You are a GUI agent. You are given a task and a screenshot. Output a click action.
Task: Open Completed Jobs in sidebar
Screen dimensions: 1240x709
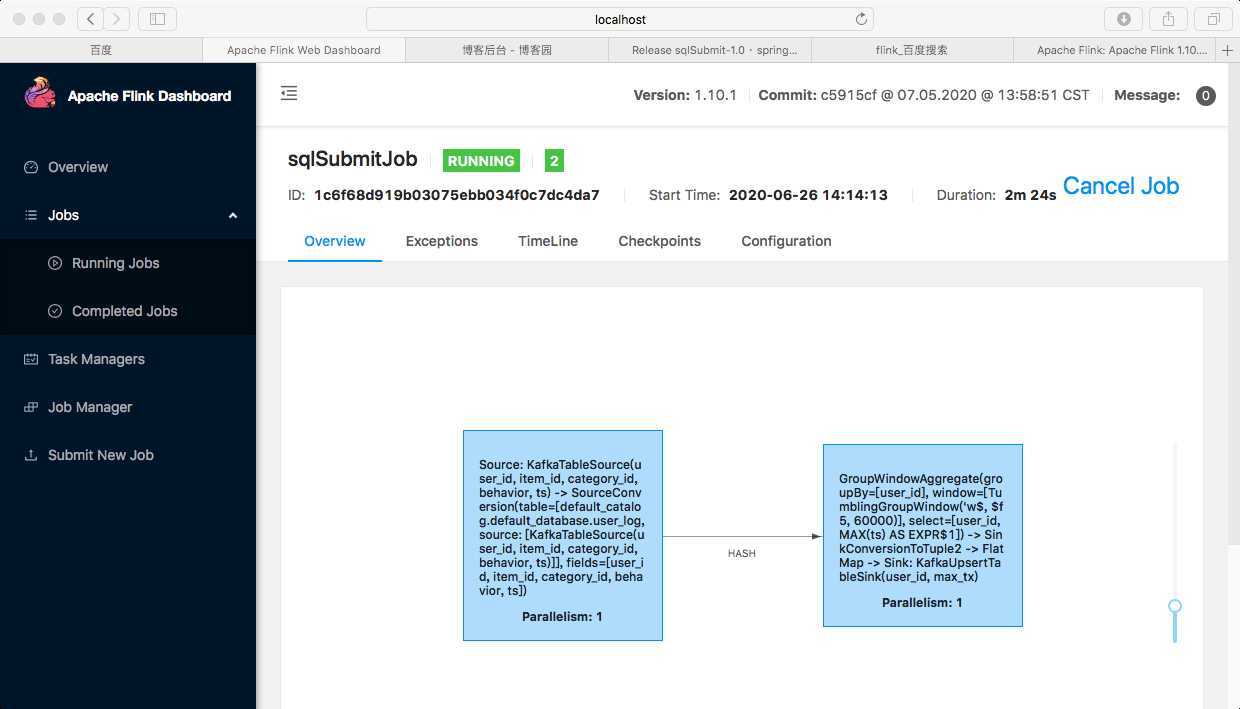pos(125,311)
